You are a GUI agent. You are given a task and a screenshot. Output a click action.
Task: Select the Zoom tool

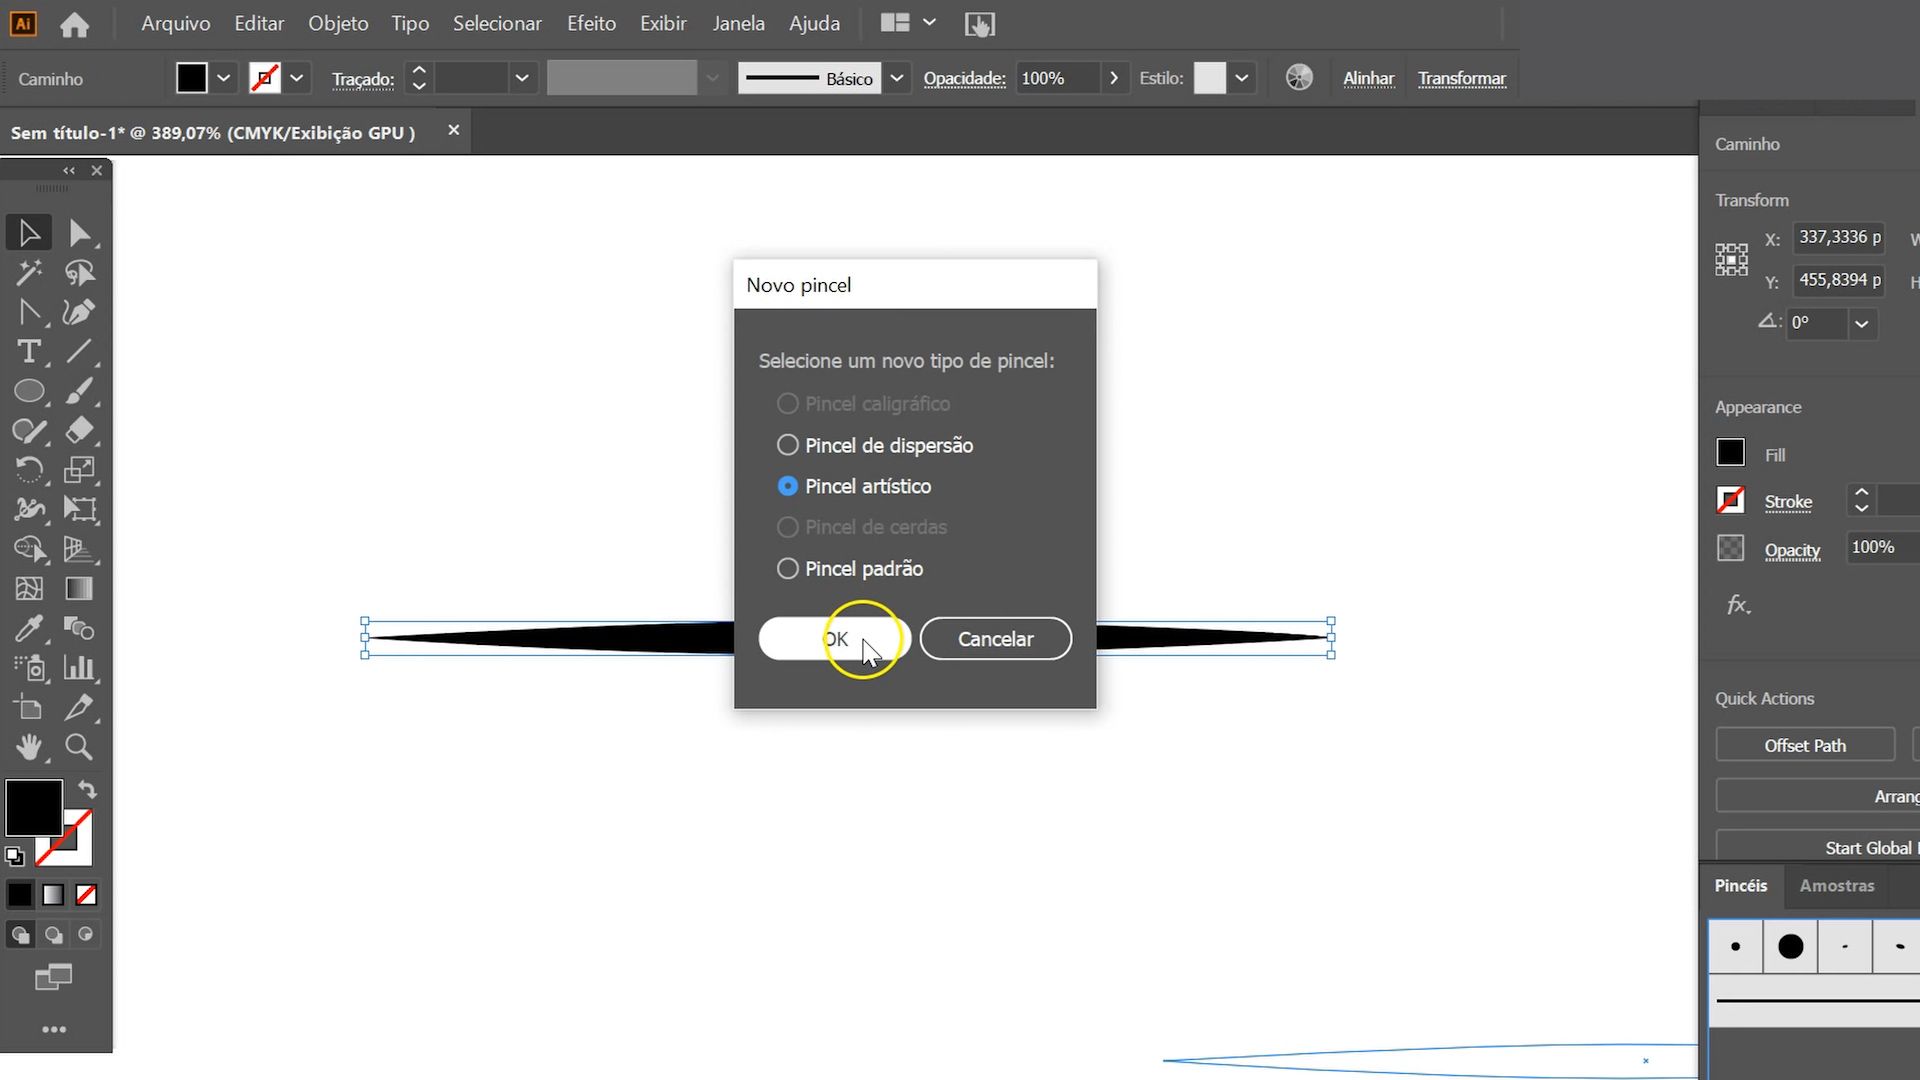point(80,747)
